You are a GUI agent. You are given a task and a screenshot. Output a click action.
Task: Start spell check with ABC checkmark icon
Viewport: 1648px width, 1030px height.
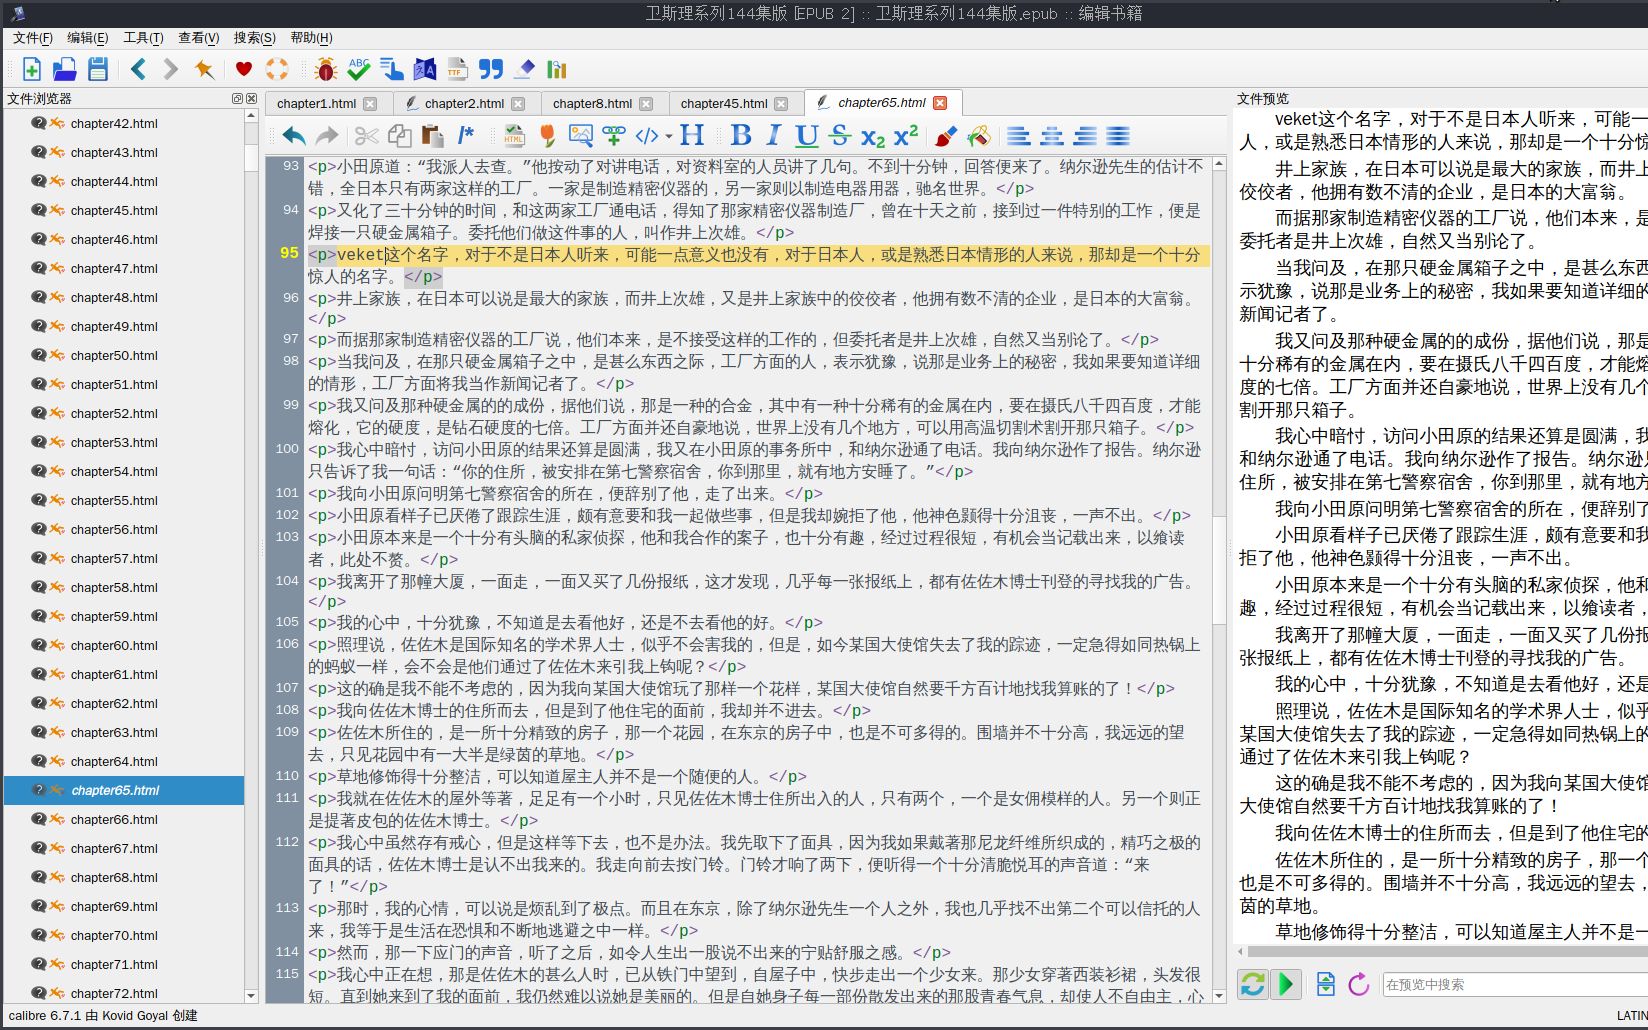pyautogui.click(x=358, y=69)
